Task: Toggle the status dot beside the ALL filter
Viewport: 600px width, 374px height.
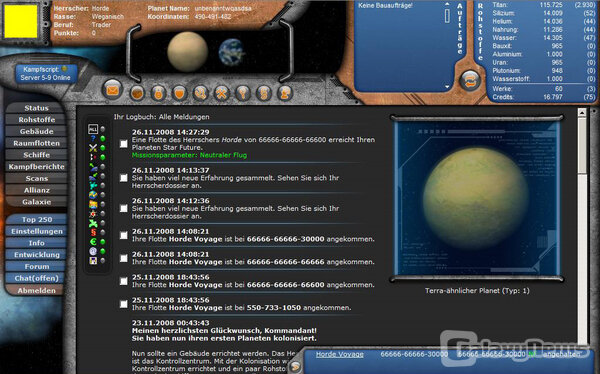Action: [x=103, y=129]
